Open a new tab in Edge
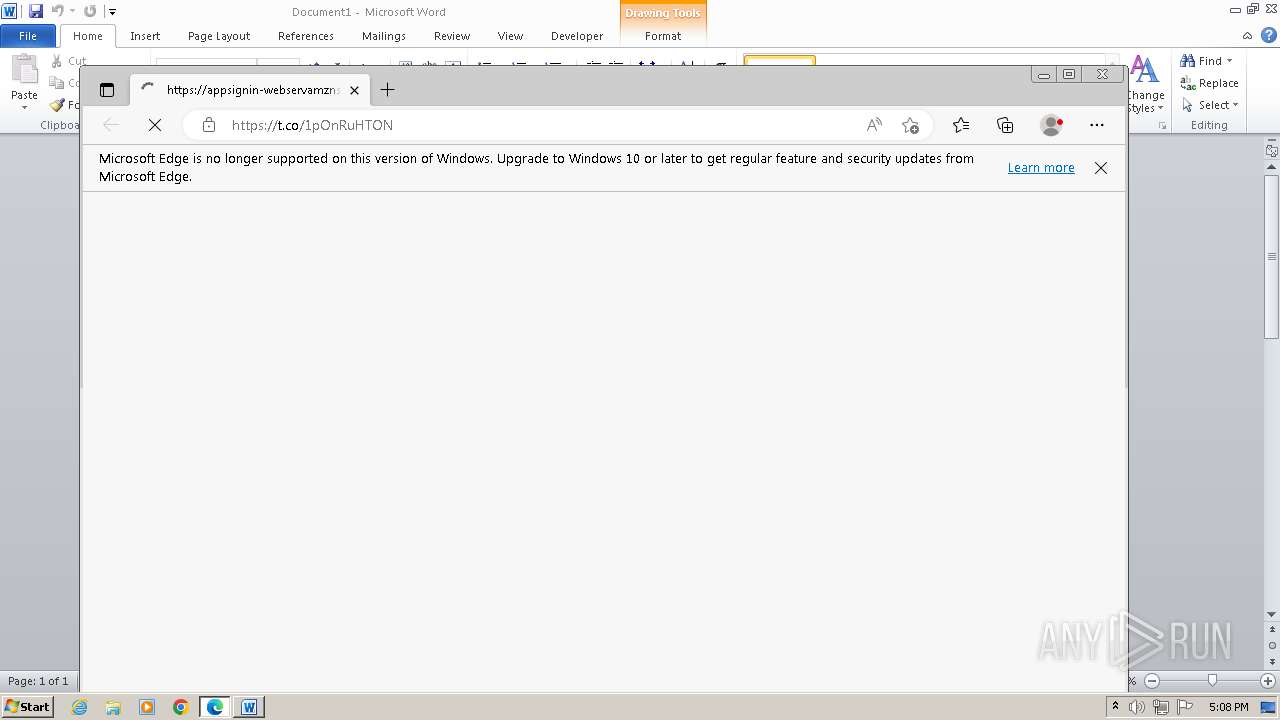Image resolution: width=1280 pixels, height=720 pixels. 387,90
